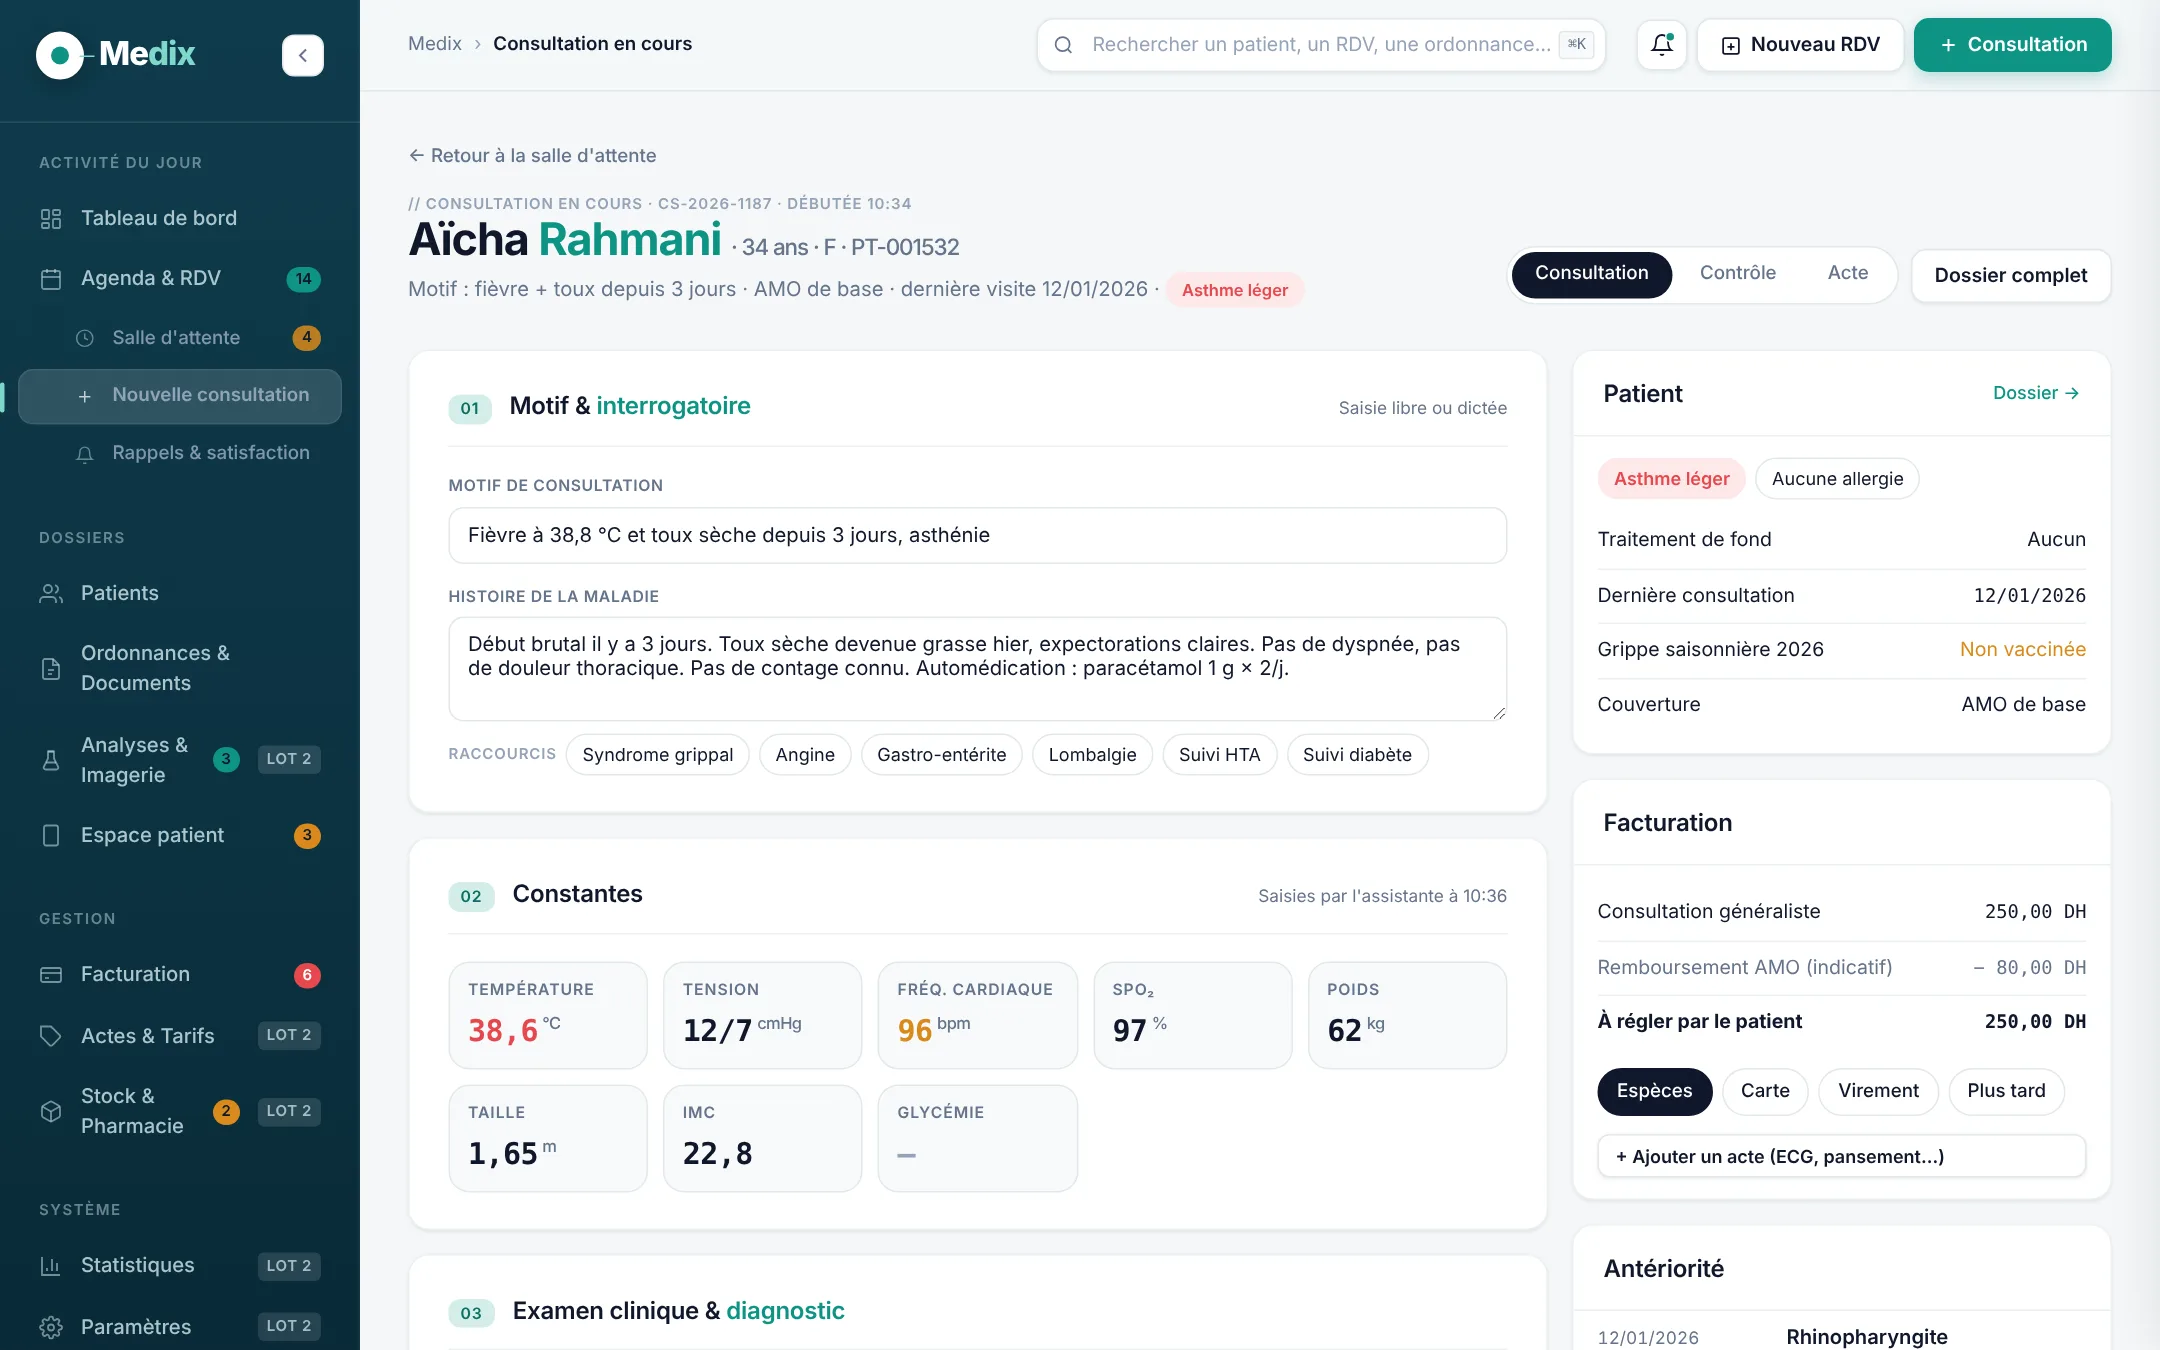Open Agenda & RDV calendar icon

click(51, 278)
